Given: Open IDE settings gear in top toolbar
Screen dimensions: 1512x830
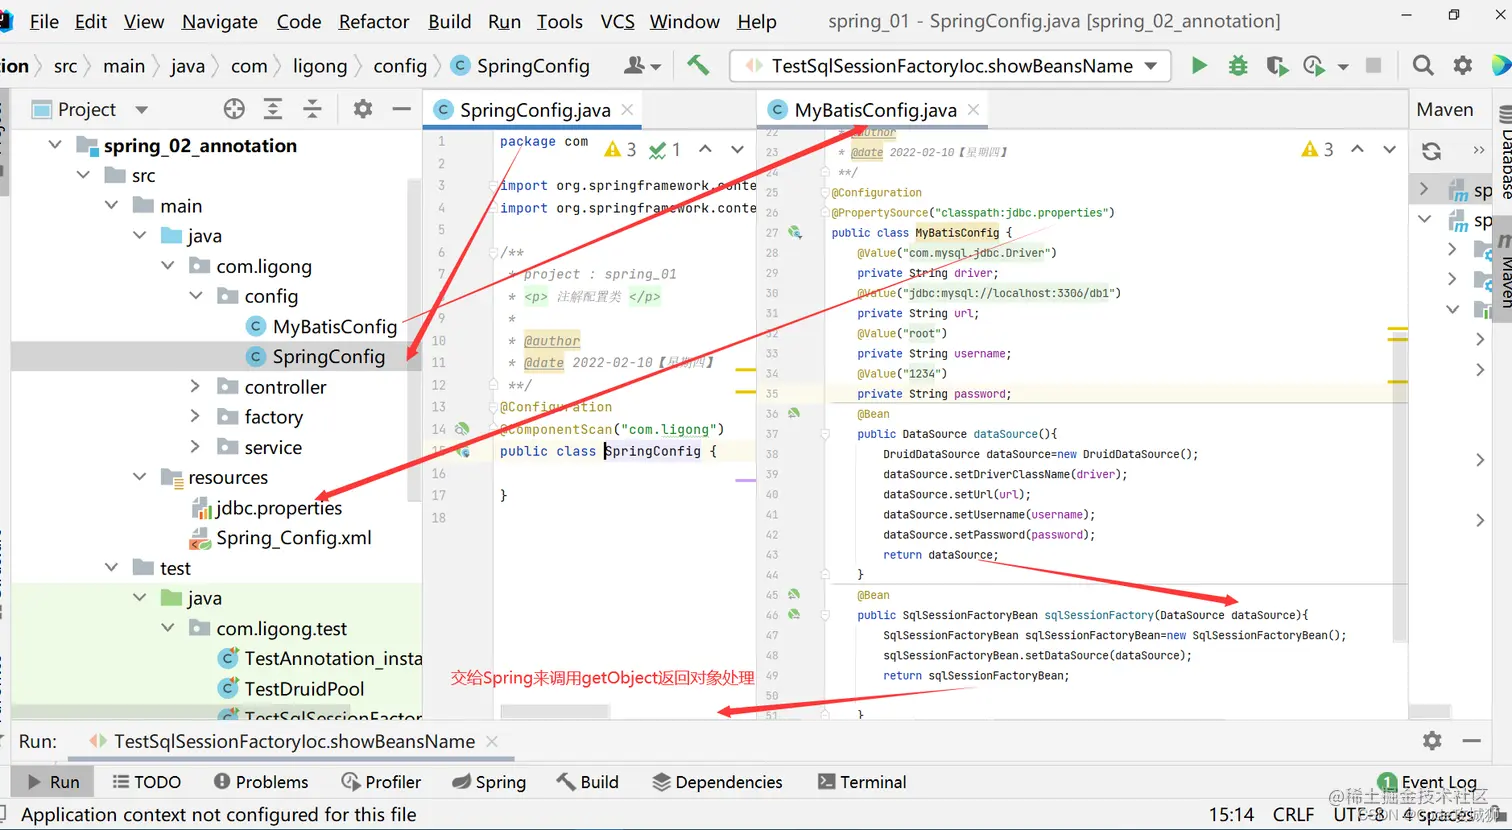Looking at the screenshot, I should (x=1463, y=66).
